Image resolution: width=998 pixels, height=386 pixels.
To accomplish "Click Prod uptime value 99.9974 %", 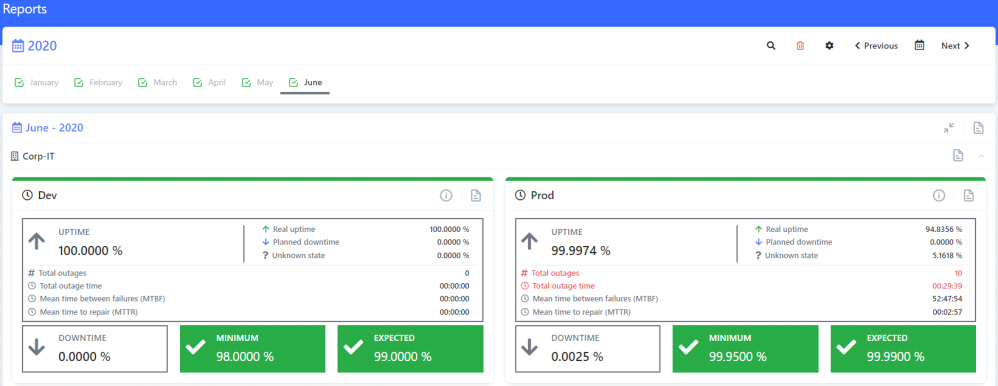I will click(x=580, y=251).
